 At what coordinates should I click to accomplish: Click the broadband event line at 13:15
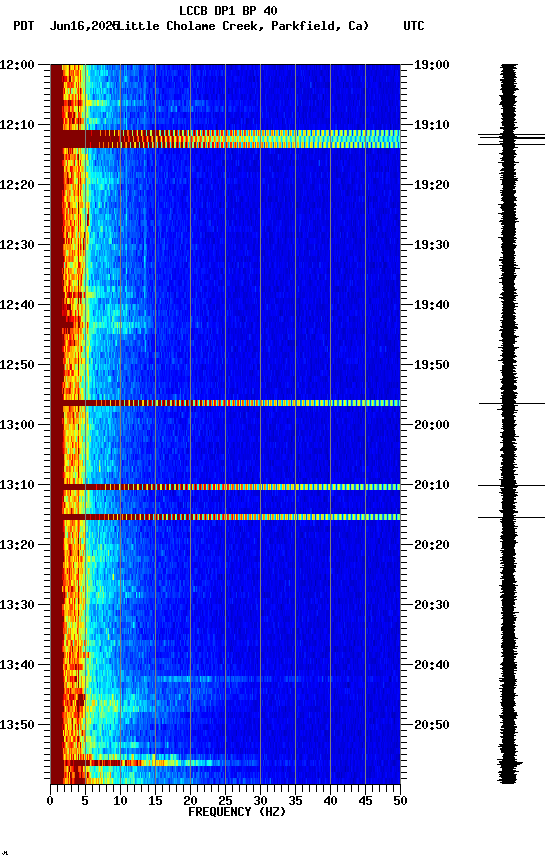tap(225, 517)
